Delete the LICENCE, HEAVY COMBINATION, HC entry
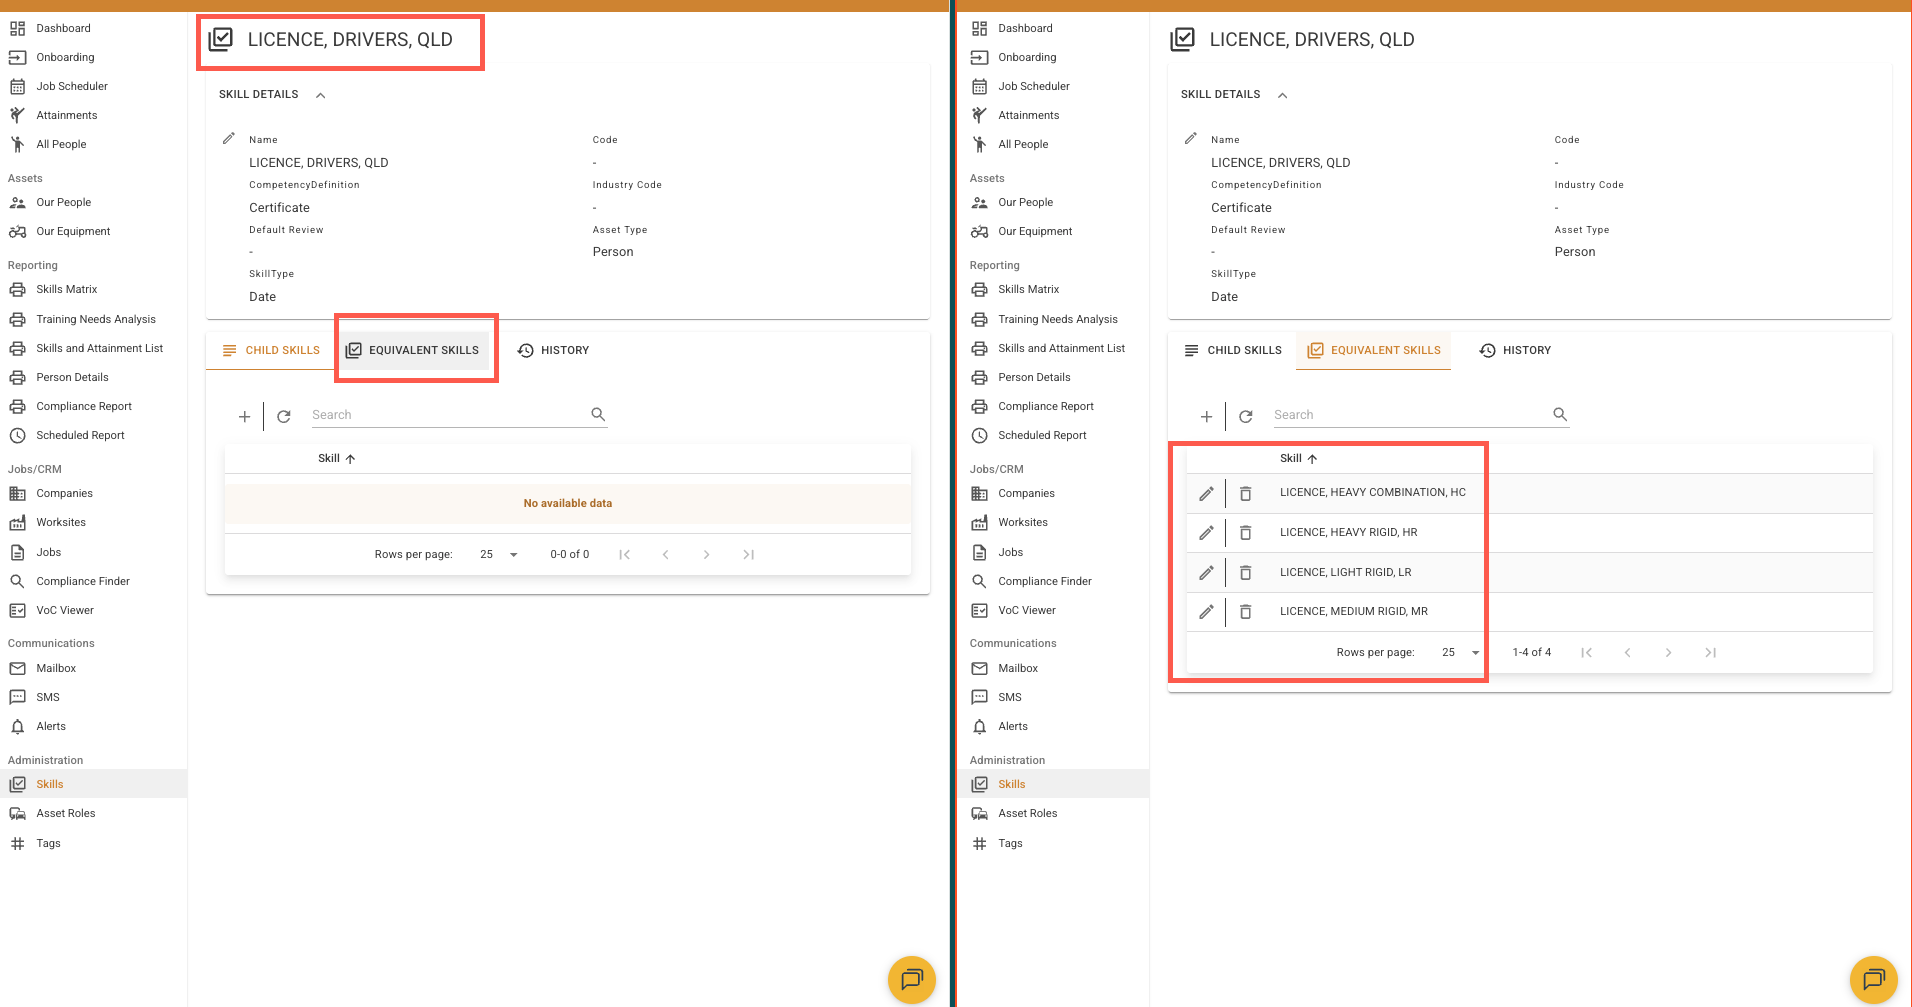 1245,493
